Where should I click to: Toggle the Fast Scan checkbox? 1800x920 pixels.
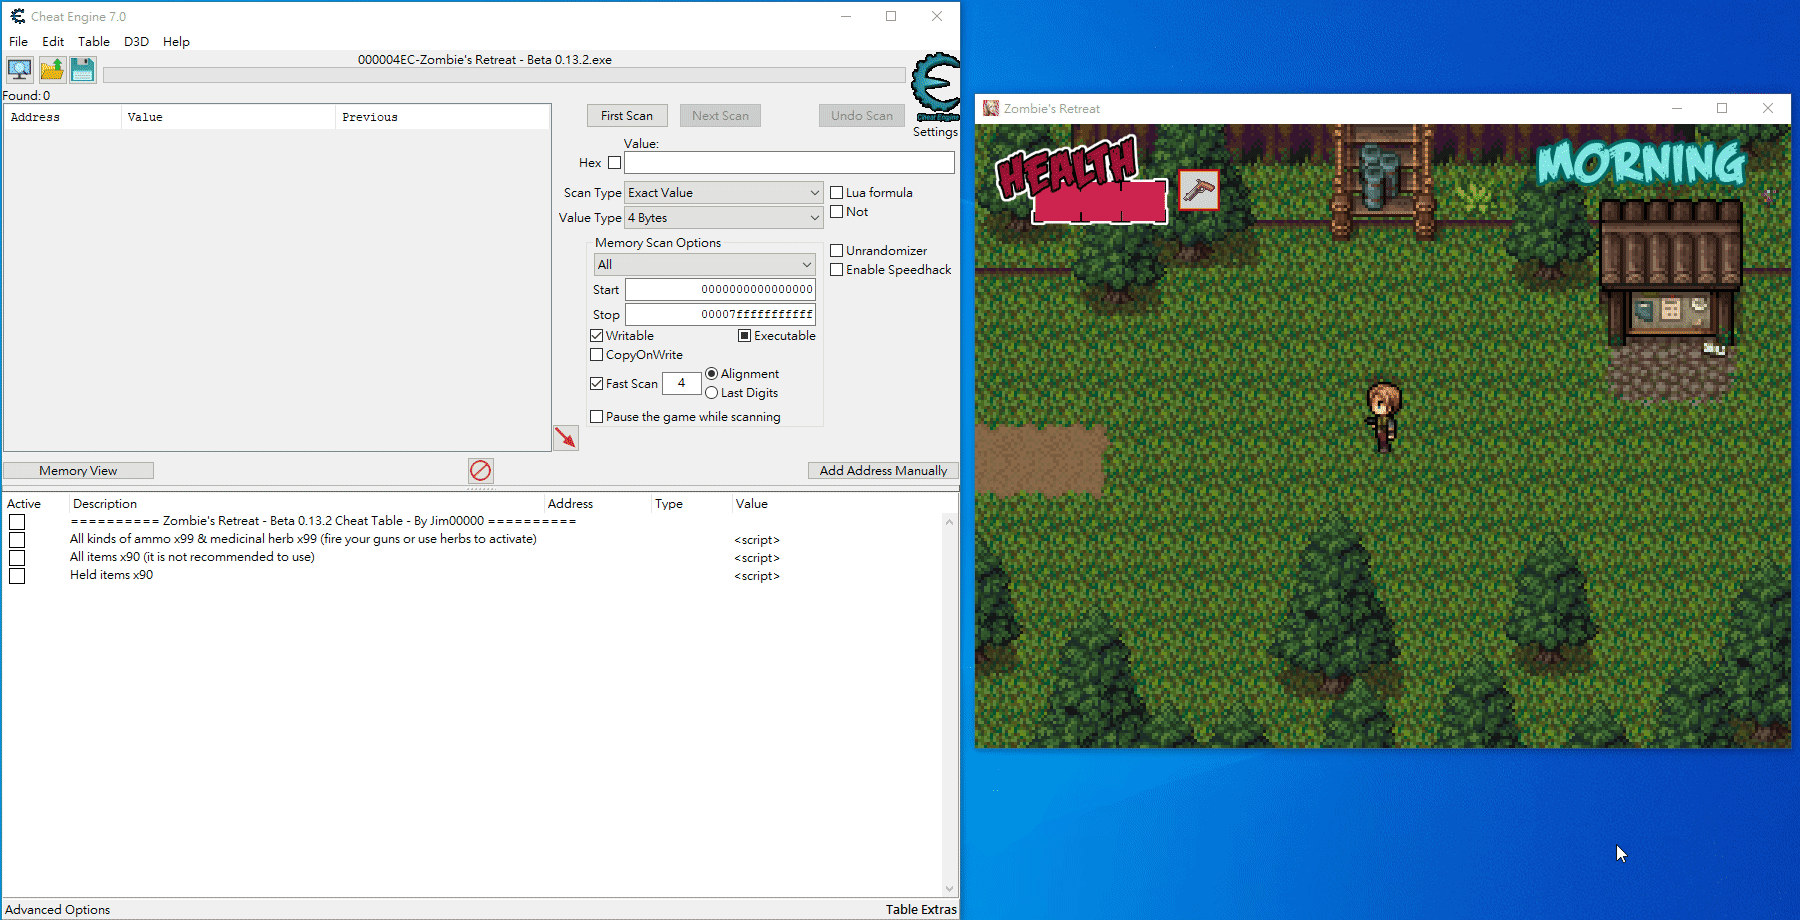click(x=597, y=384)
